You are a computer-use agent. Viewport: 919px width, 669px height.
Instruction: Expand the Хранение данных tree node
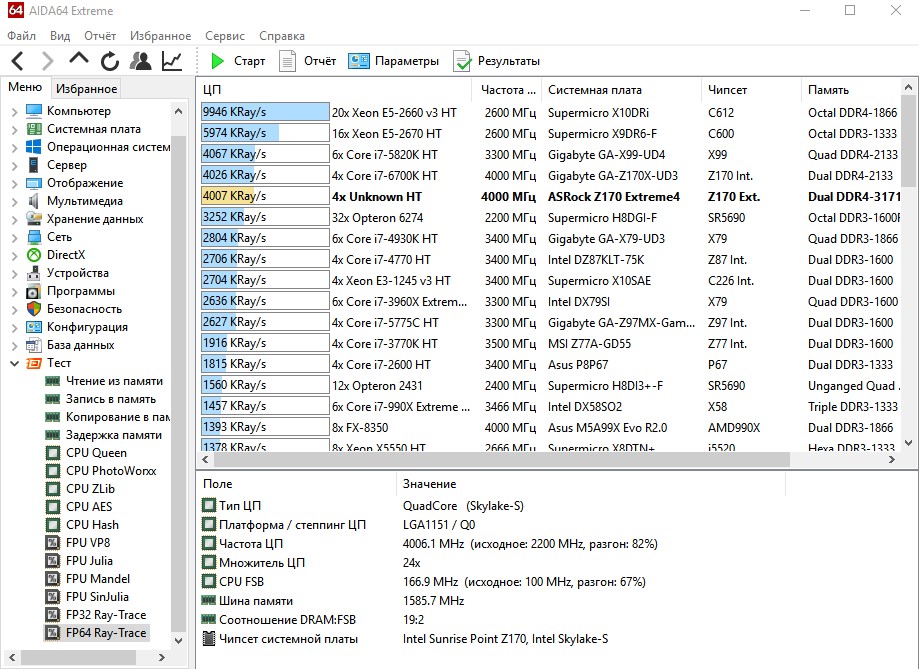point(15,220)
